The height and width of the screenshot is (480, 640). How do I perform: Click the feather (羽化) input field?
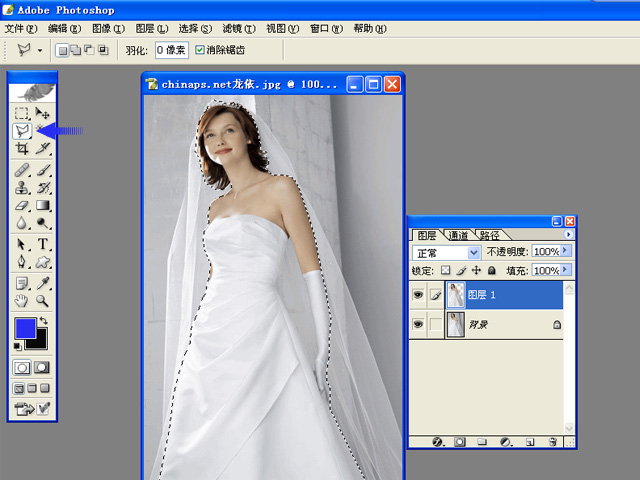[171, 50]
